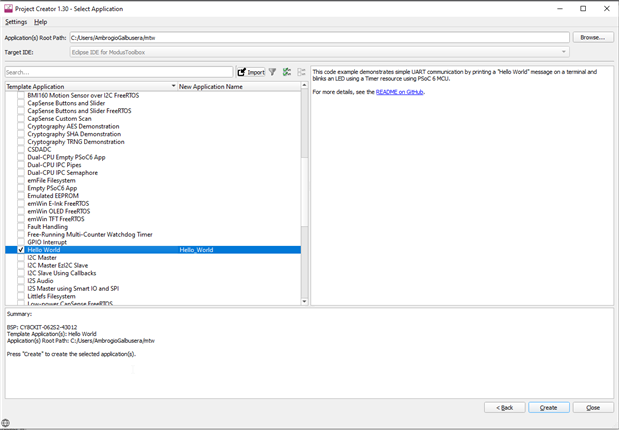Open the README on GitHub link
This screenshot has width=619, height=430.
point(400,92)
